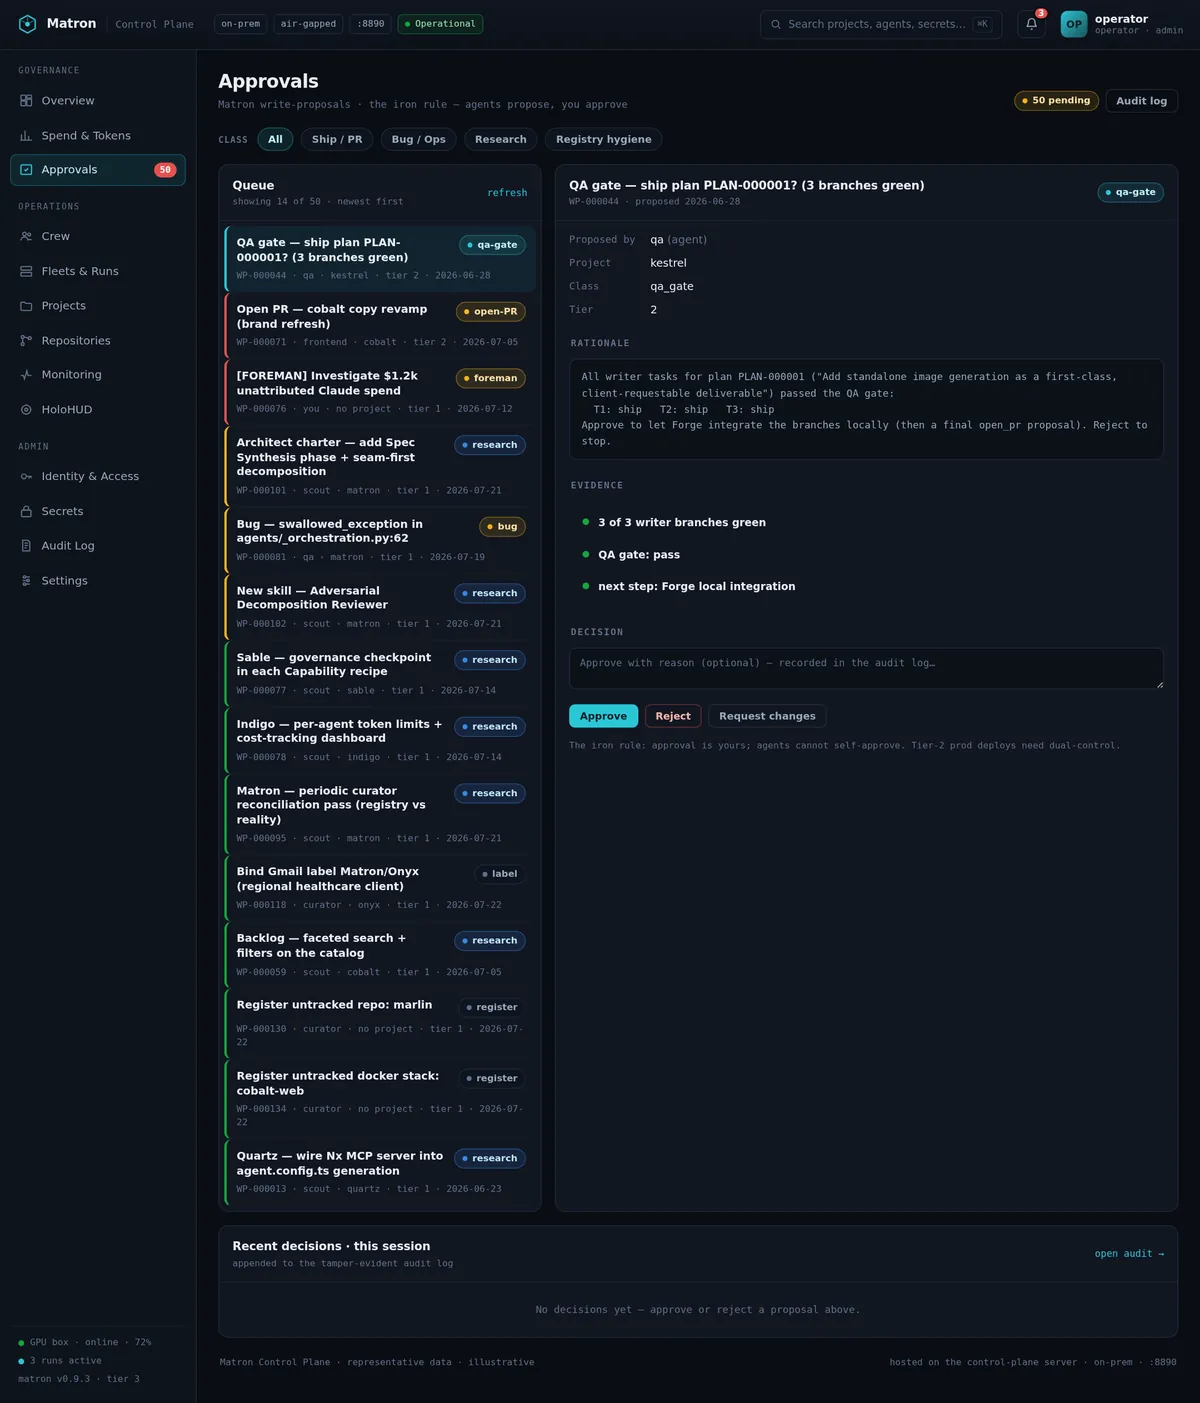
Task: Click the Secrets lock icon
Action: (x=26, y=511)
